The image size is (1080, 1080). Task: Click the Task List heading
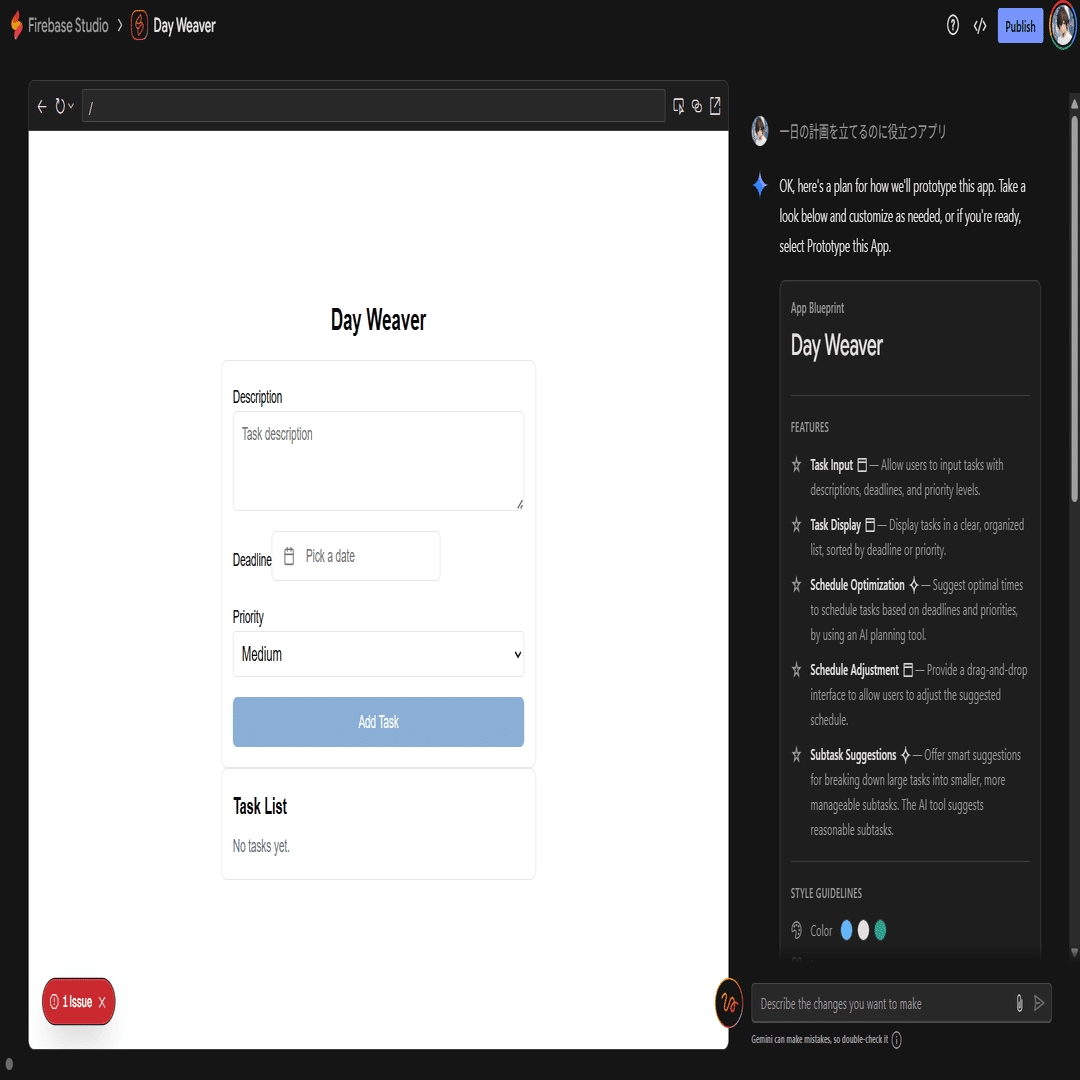pos(260,806)
